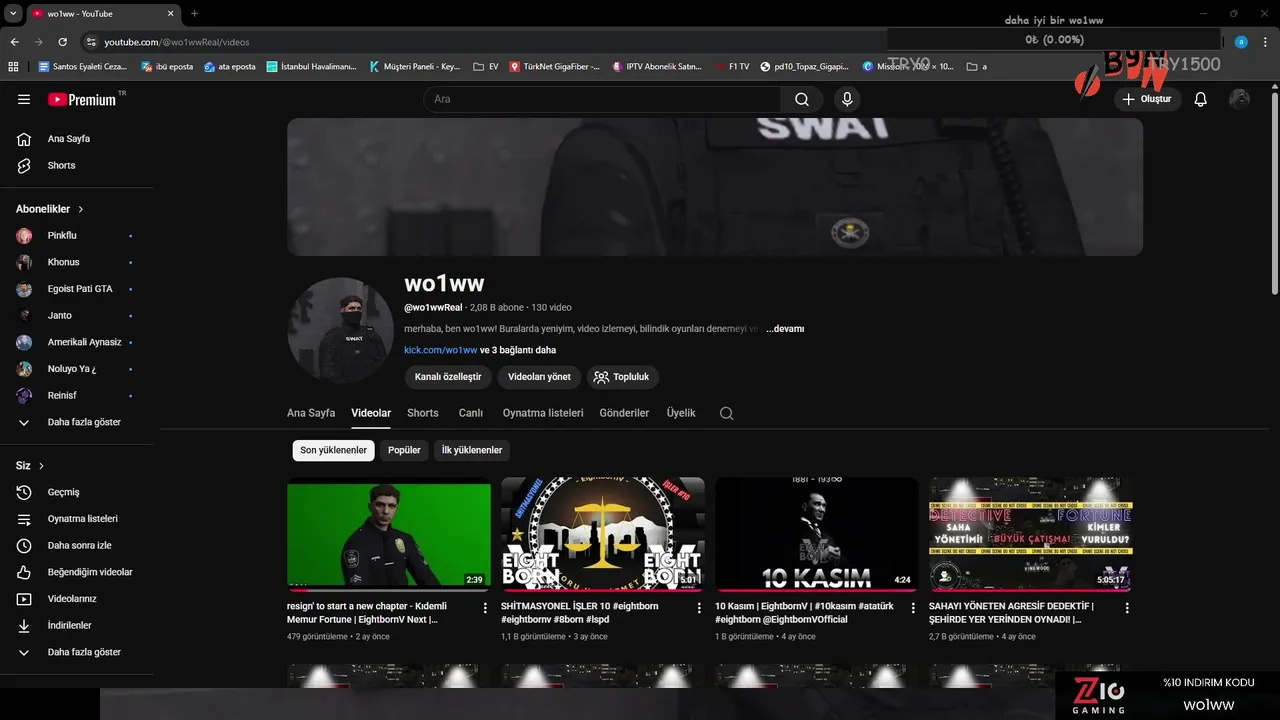Screen dimensions: 1280x720
Task: Expand the Siz section chevron
Action: (x=41, y=466)
